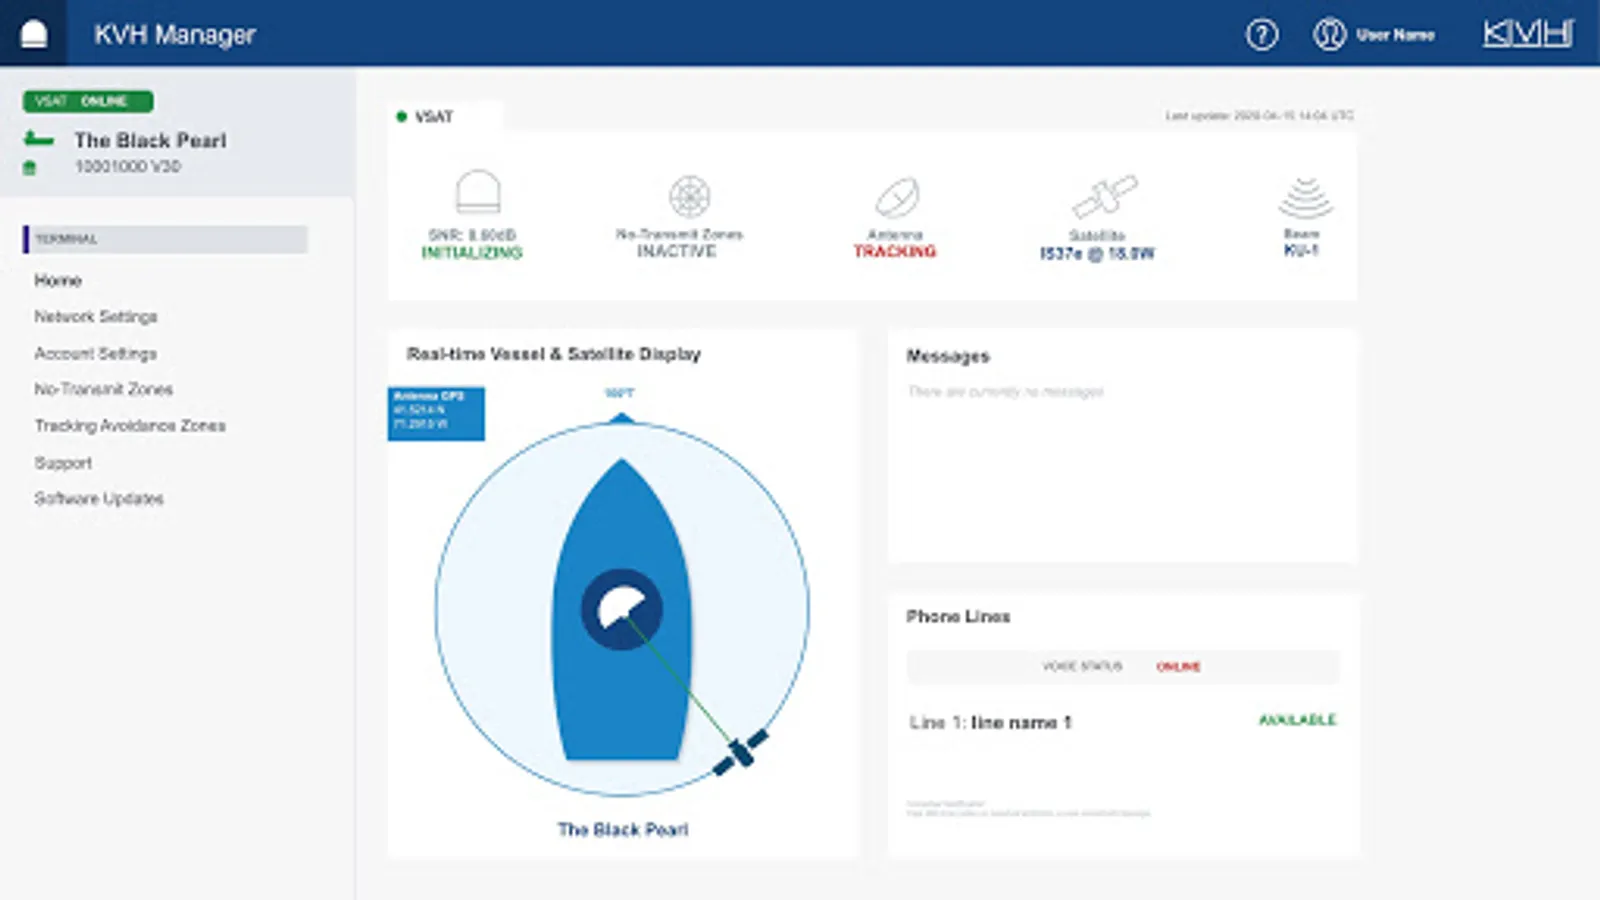Click the KU-1 beam value
The height and width of the screenshot is (900, 1600).
click(x=1301, y=250)
